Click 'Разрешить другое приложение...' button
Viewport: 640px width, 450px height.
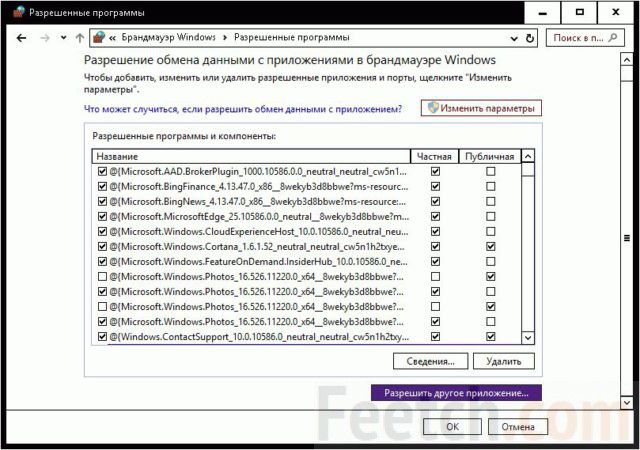pyautogui.click(x=456, y=393)
